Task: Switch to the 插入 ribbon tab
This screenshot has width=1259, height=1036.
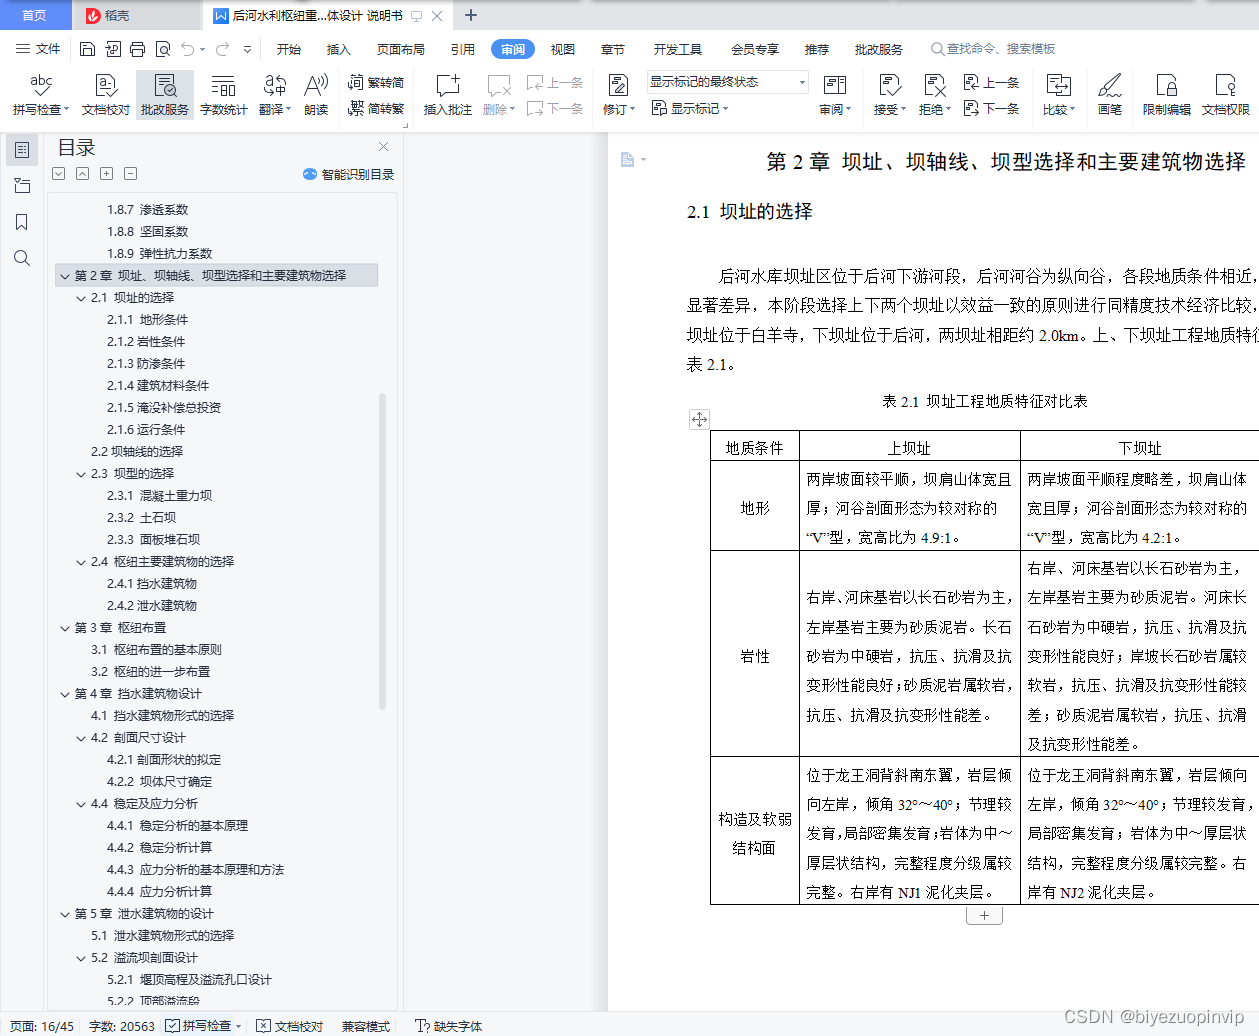Action: coord(339,49)
